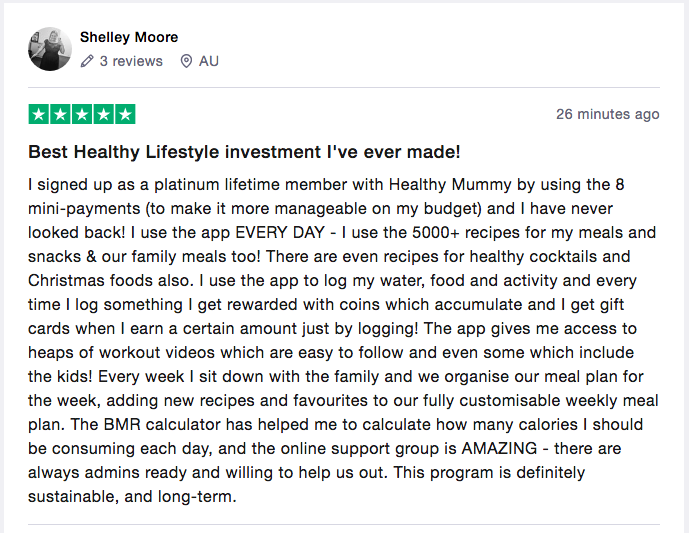Click the pencil icon beside review count
Viewport: 689px width, 533px height.
click(x=87, y=61)
